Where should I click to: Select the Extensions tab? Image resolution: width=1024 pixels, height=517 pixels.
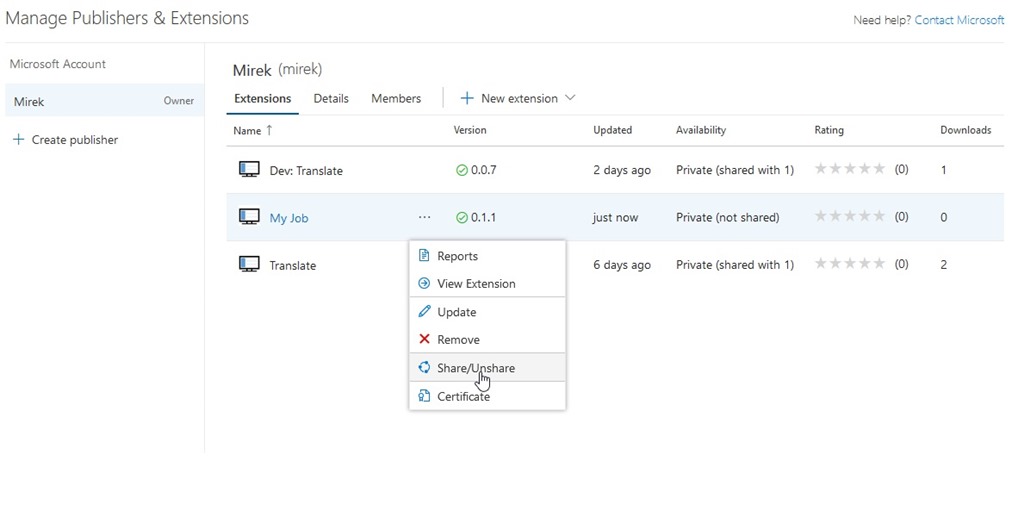[262, 99]
